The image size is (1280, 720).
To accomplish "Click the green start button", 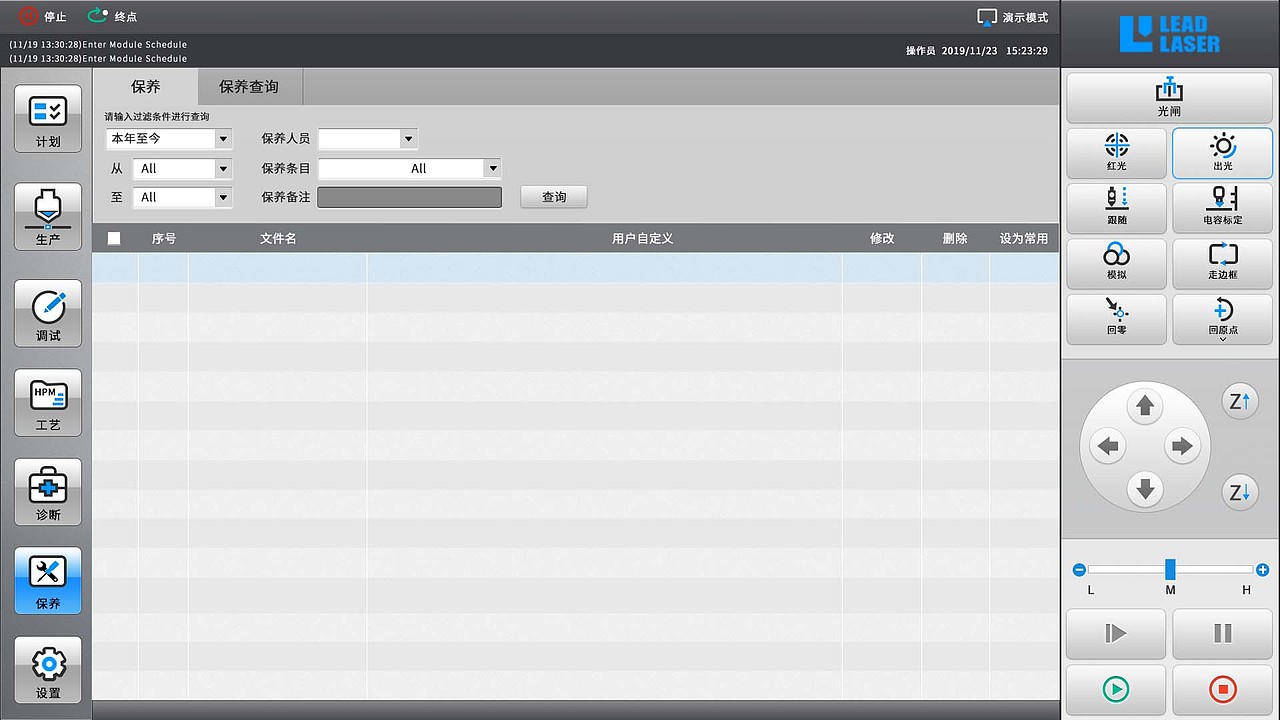I will click(x=1116, y=689).
